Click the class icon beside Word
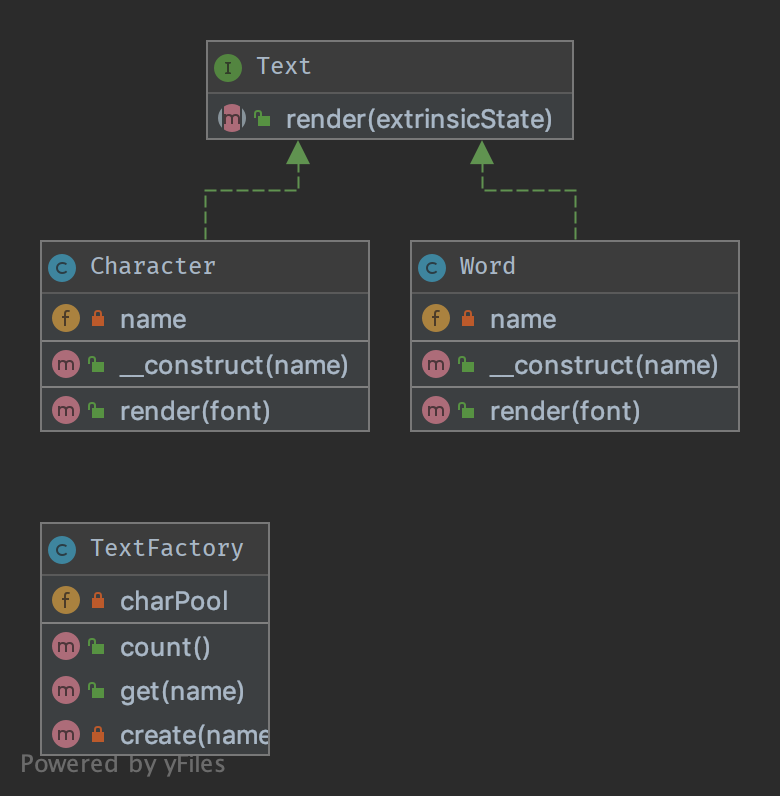This screenshot has height=796, width=780. (x=432, y=268)
